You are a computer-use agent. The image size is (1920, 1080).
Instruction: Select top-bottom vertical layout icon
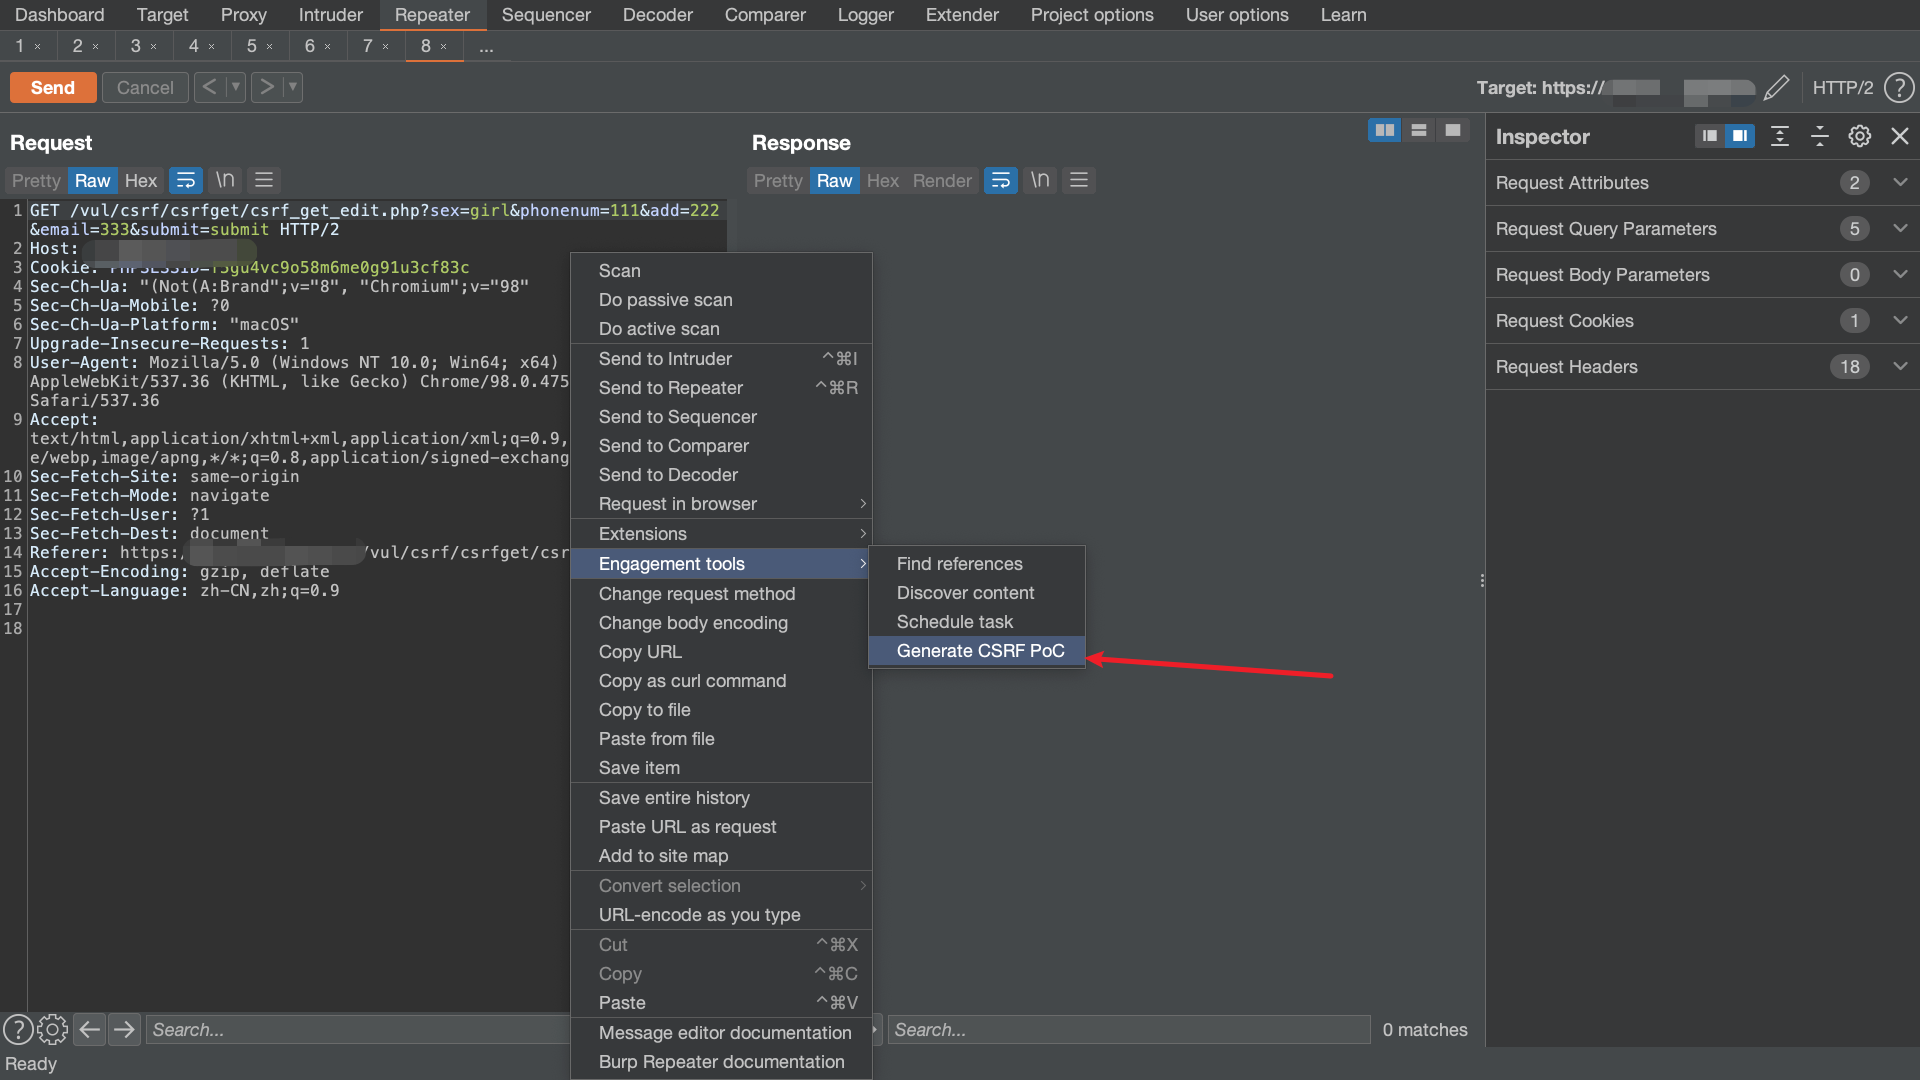coord(1419,130)
